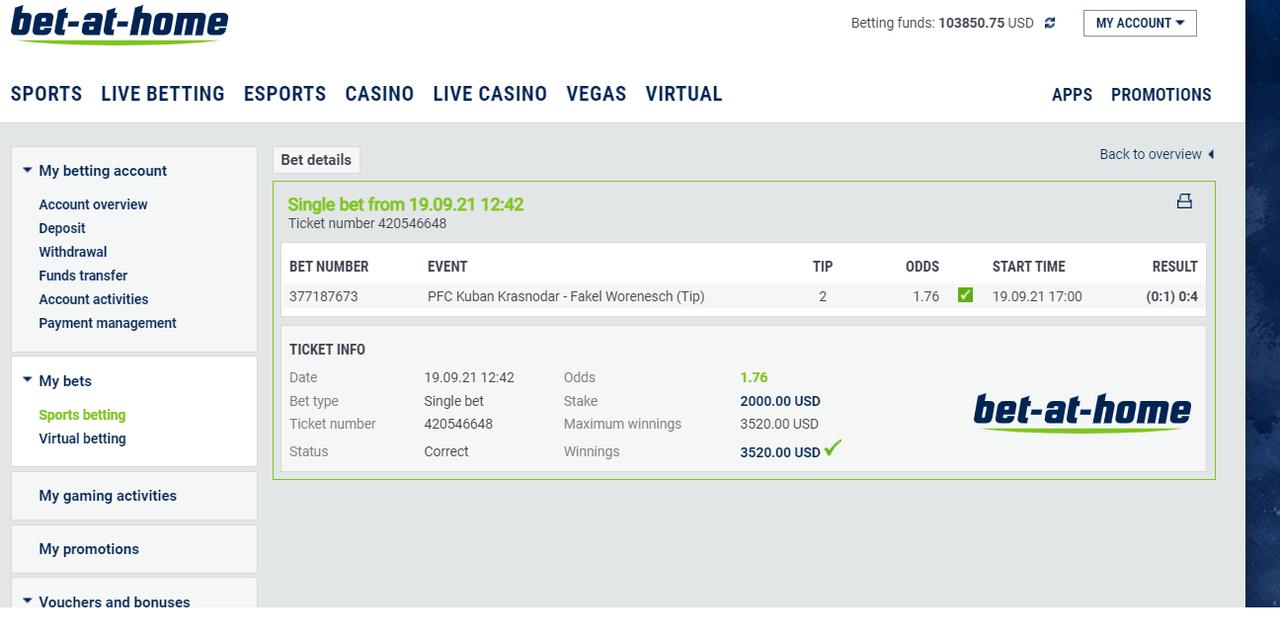
Task: Open the CASINO menu item
Action: (379, 94)
